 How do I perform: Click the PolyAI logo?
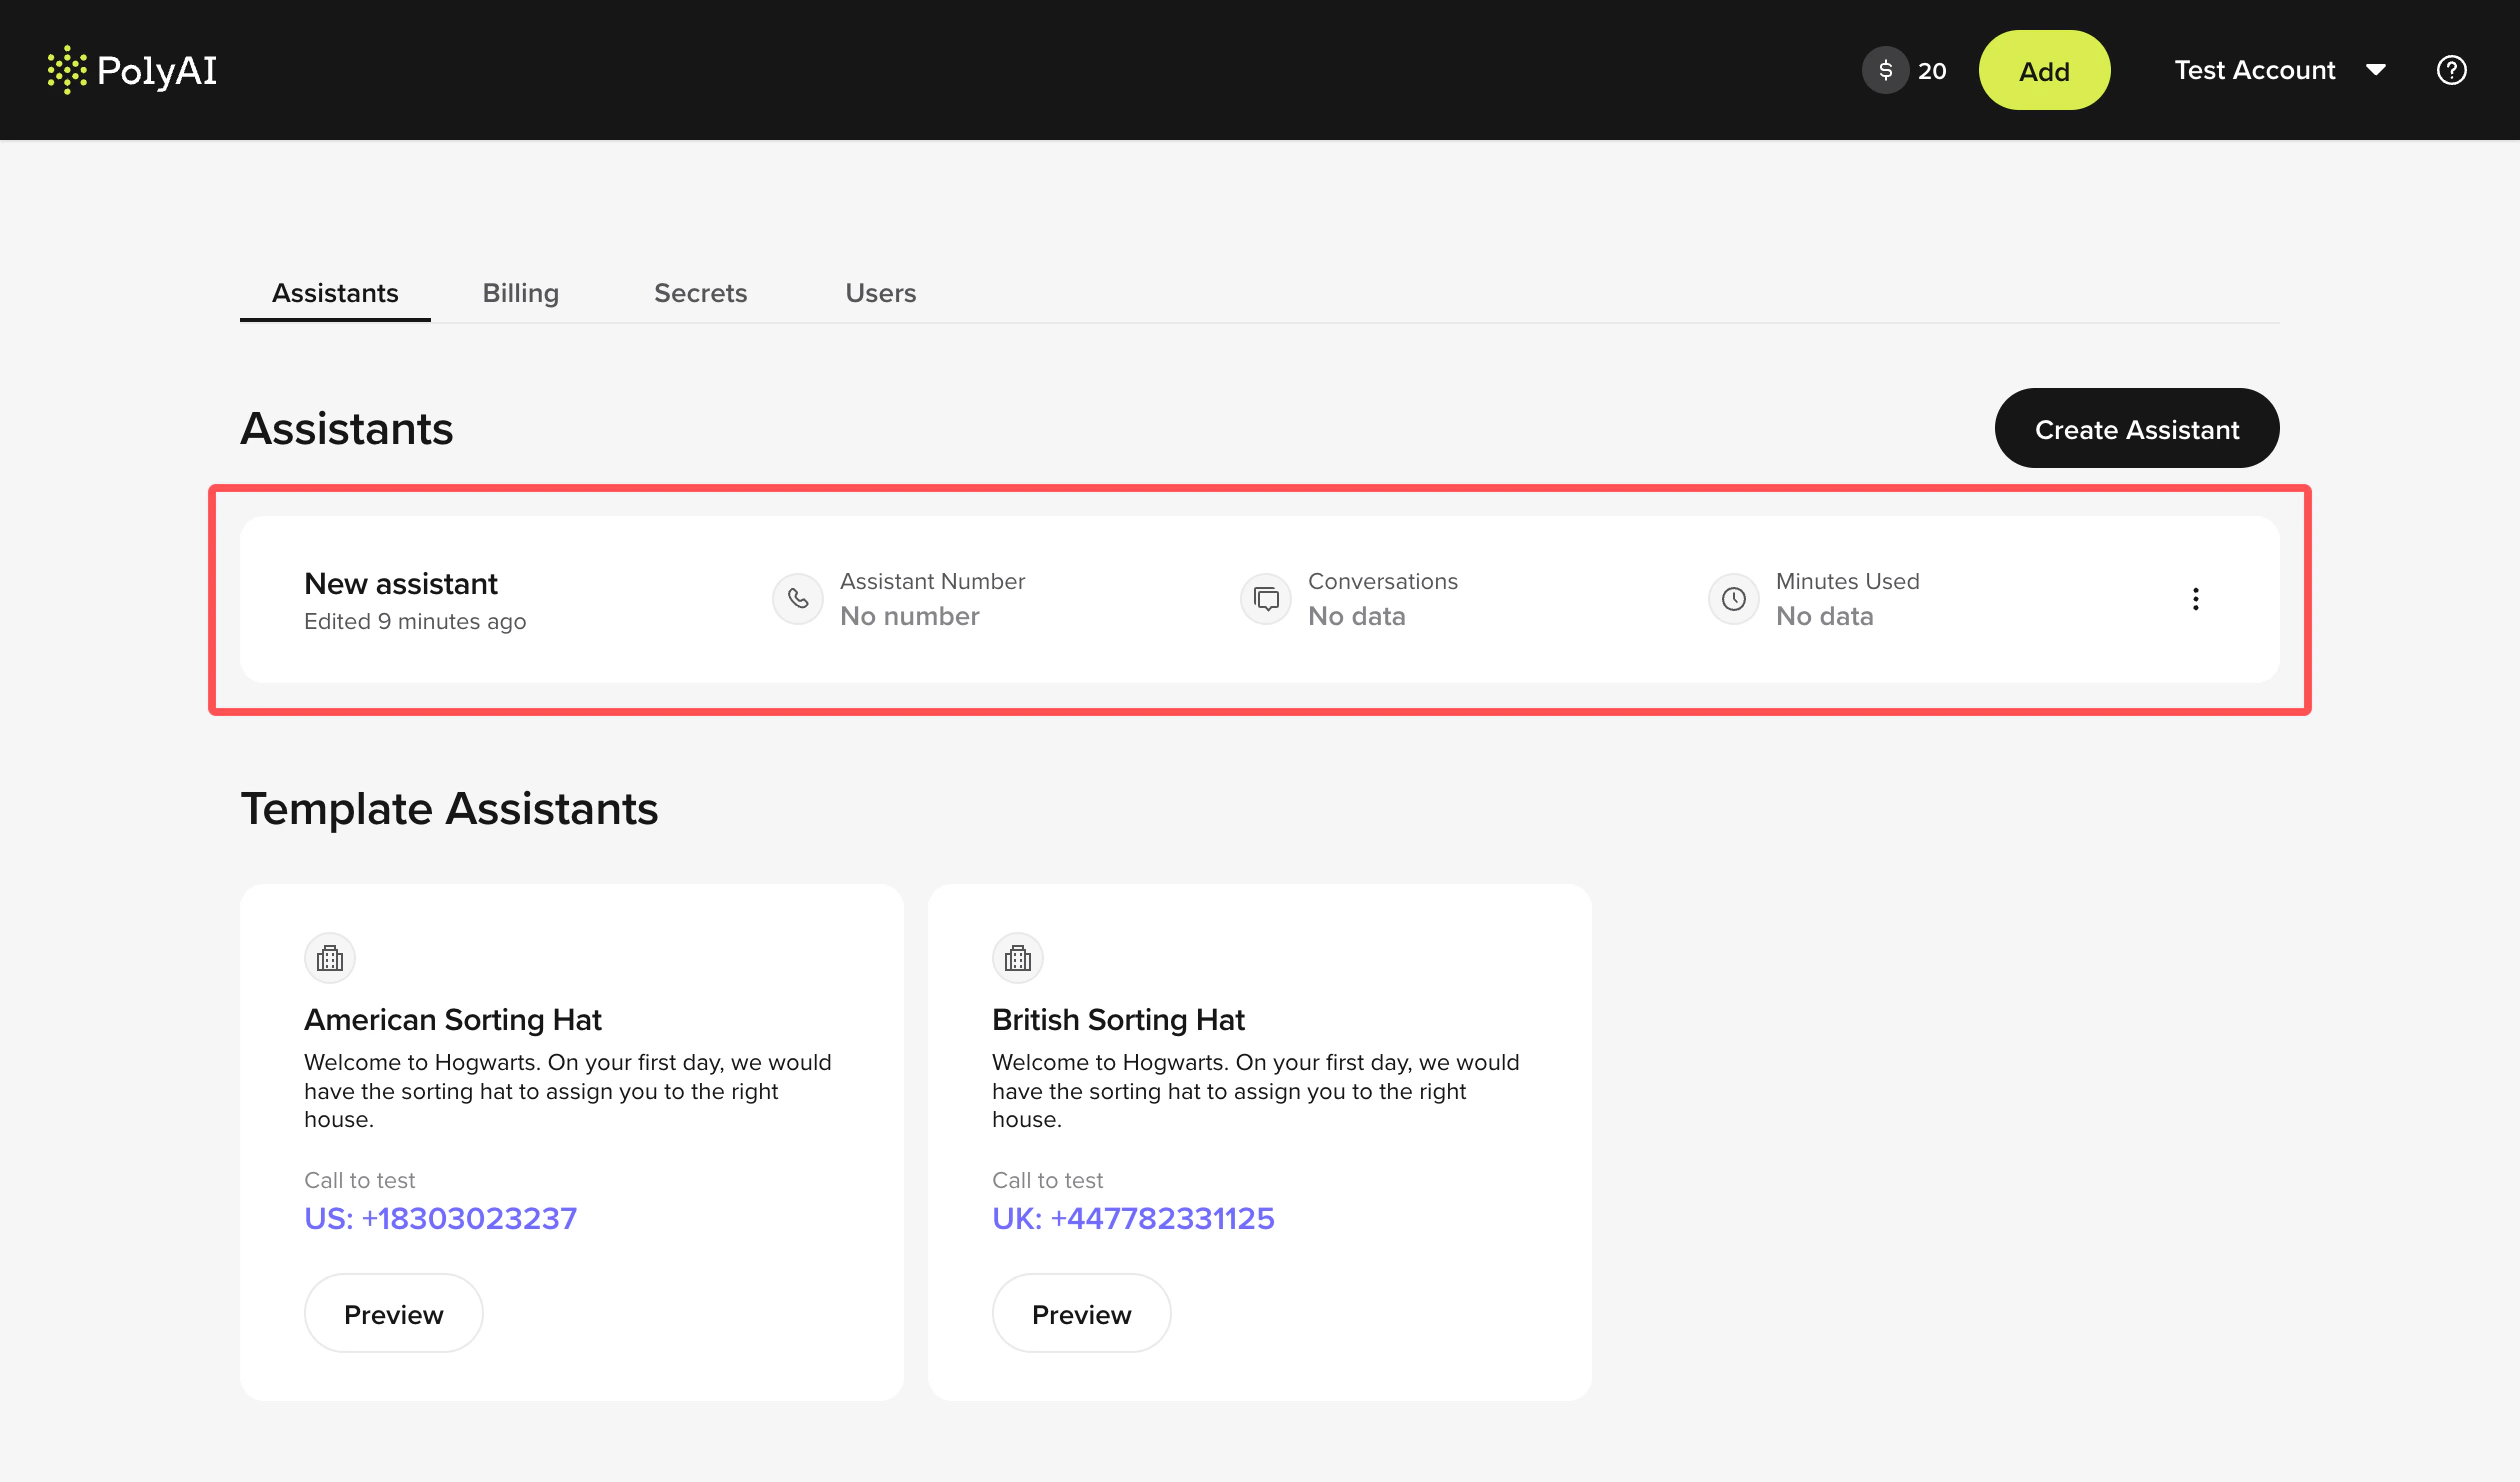(x=132, y=70)
